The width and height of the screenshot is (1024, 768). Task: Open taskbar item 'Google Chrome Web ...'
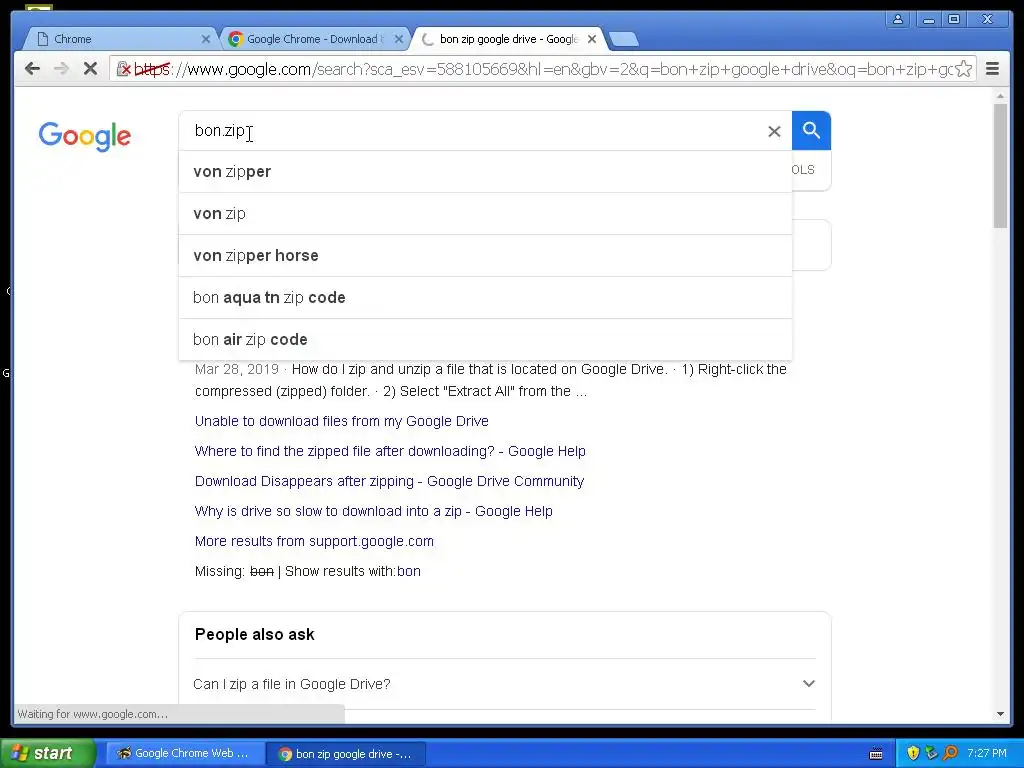click(185, 754)
